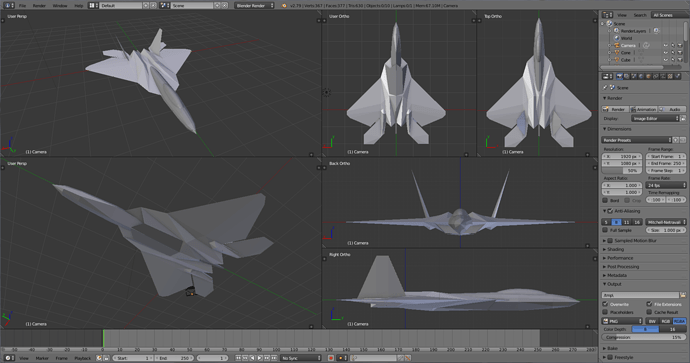The image size is (690, 363).
Task: Click the Animation render button
Action: 643,109
